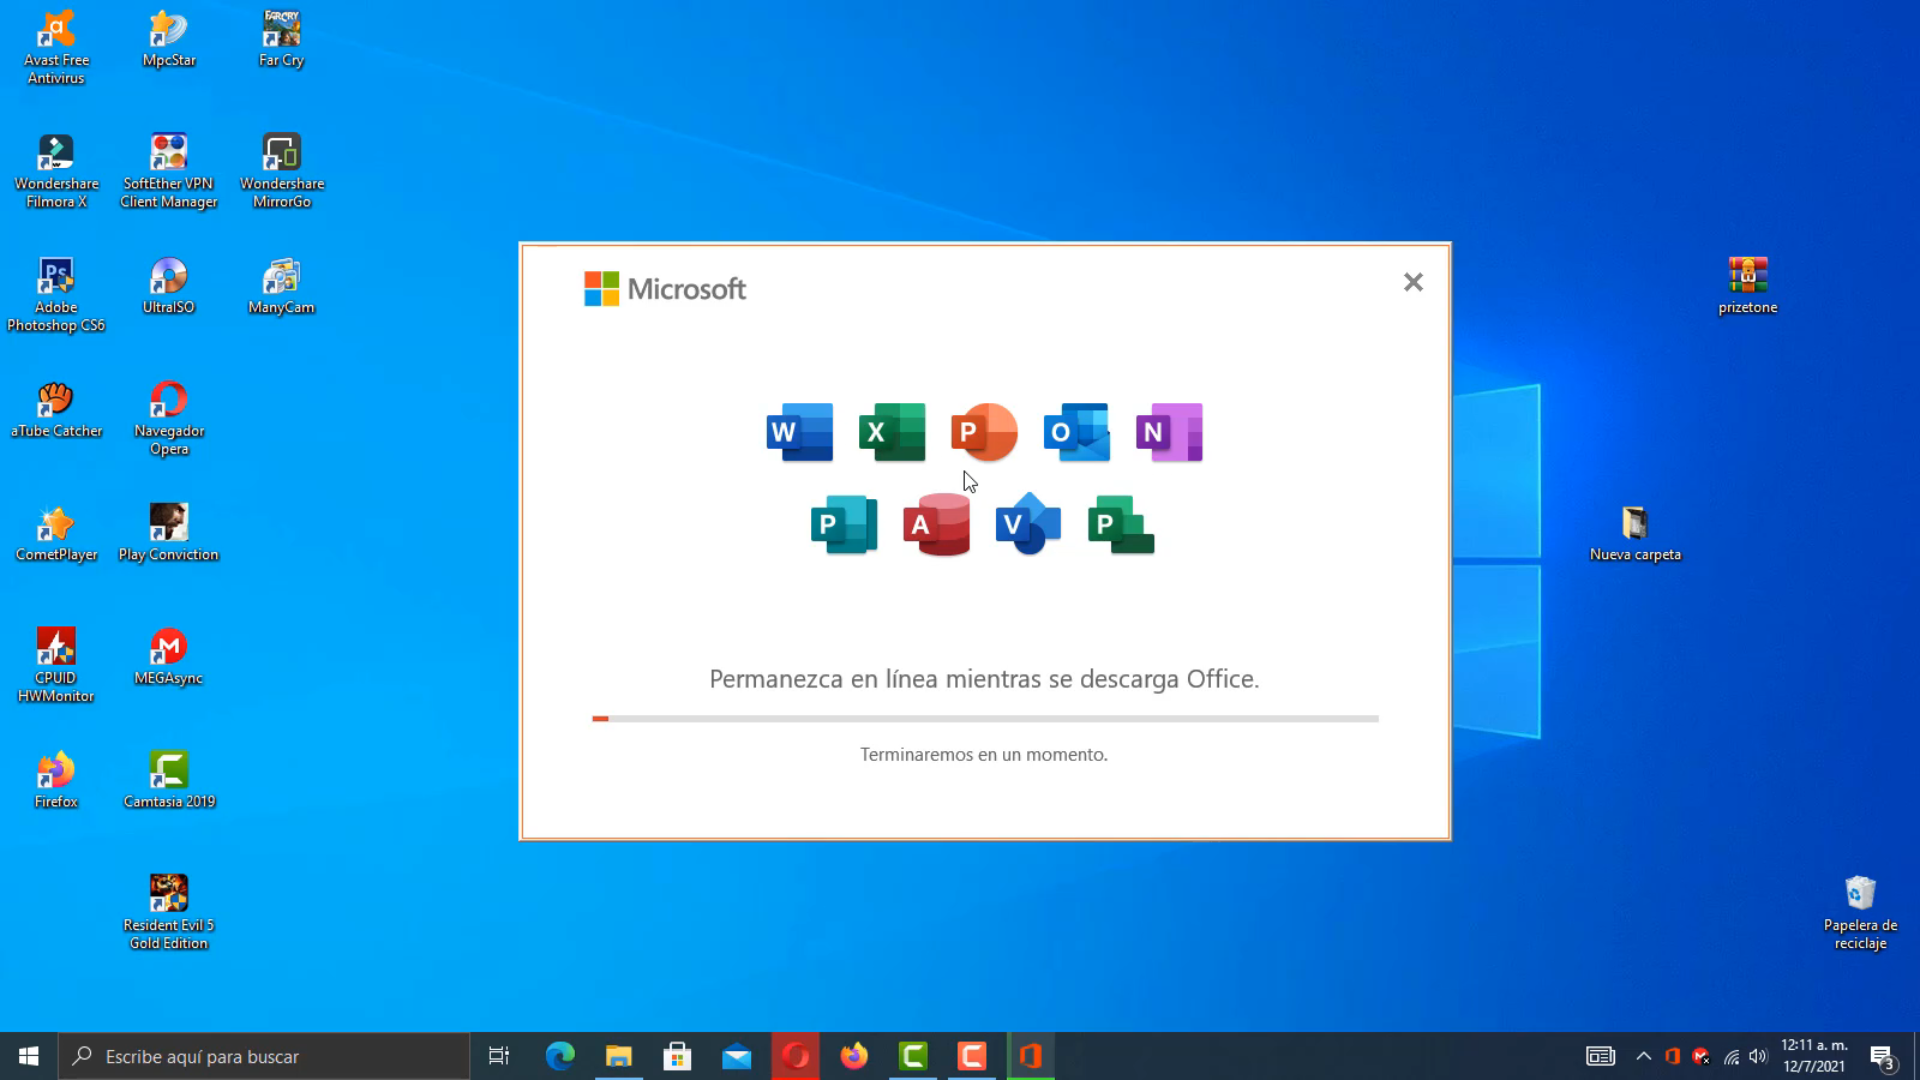Switch to orange Camtasia recorder taskbar app
Viewport: 1920px width, 1080px height.
972,1056
